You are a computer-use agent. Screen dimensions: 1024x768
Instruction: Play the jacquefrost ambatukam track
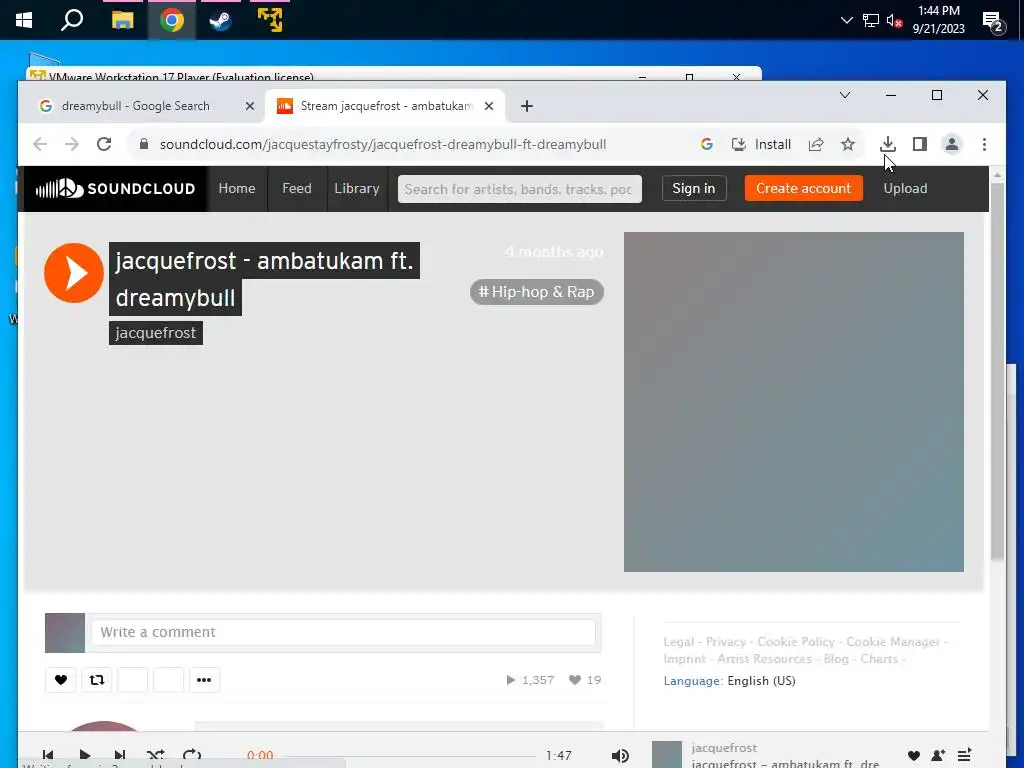click(x=74, y=273)
